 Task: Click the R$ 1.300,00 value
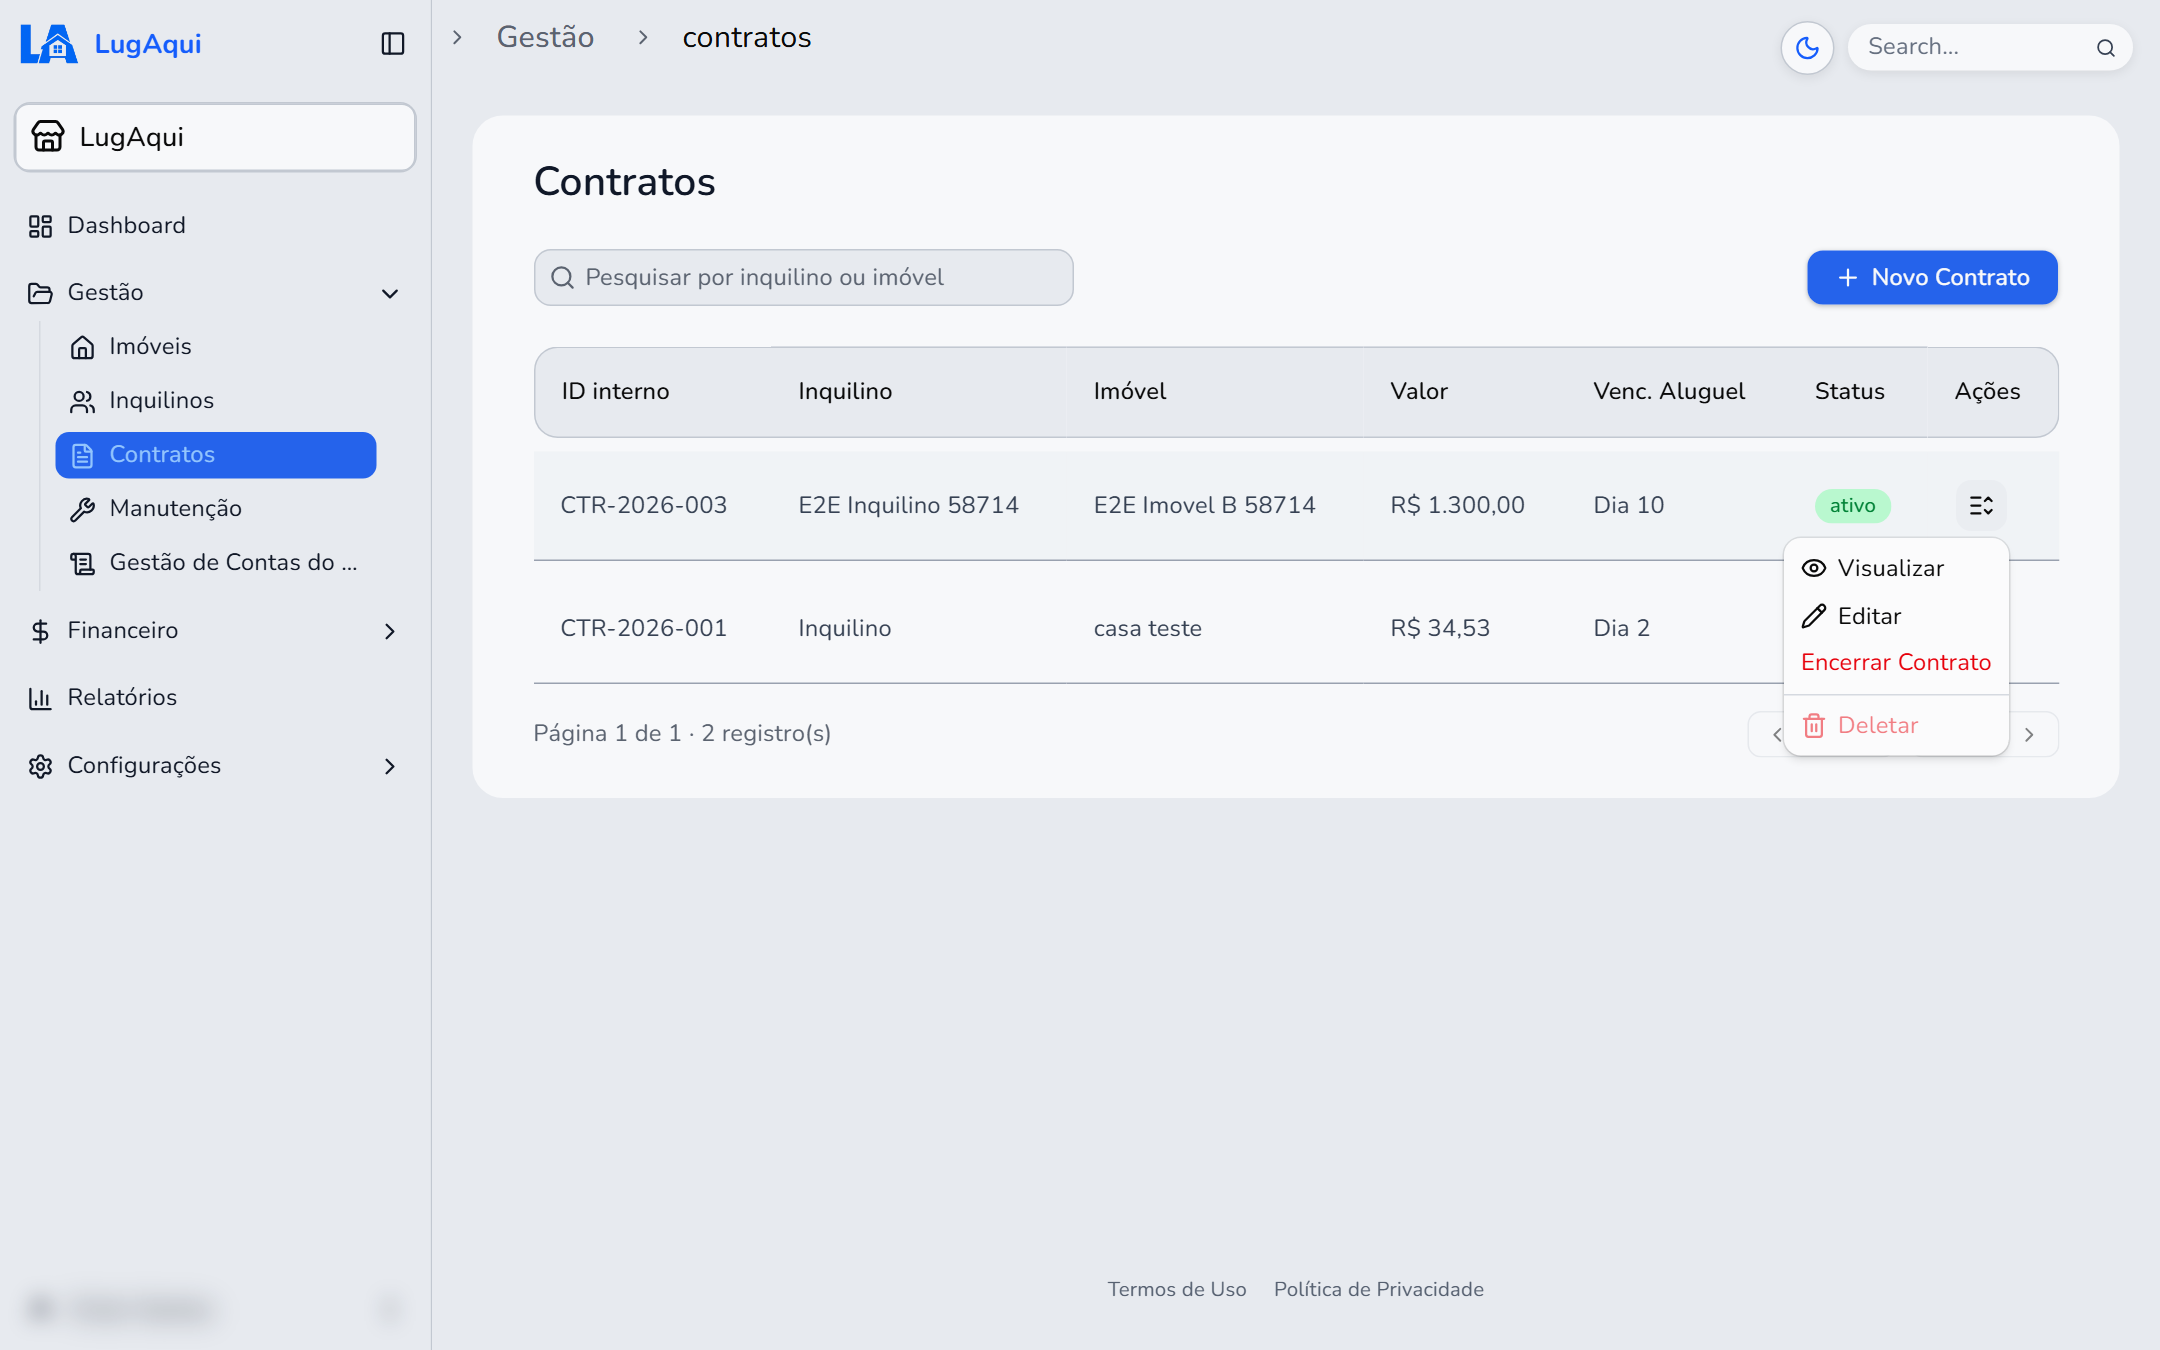pyautogui.click(x=1457, y=505)
